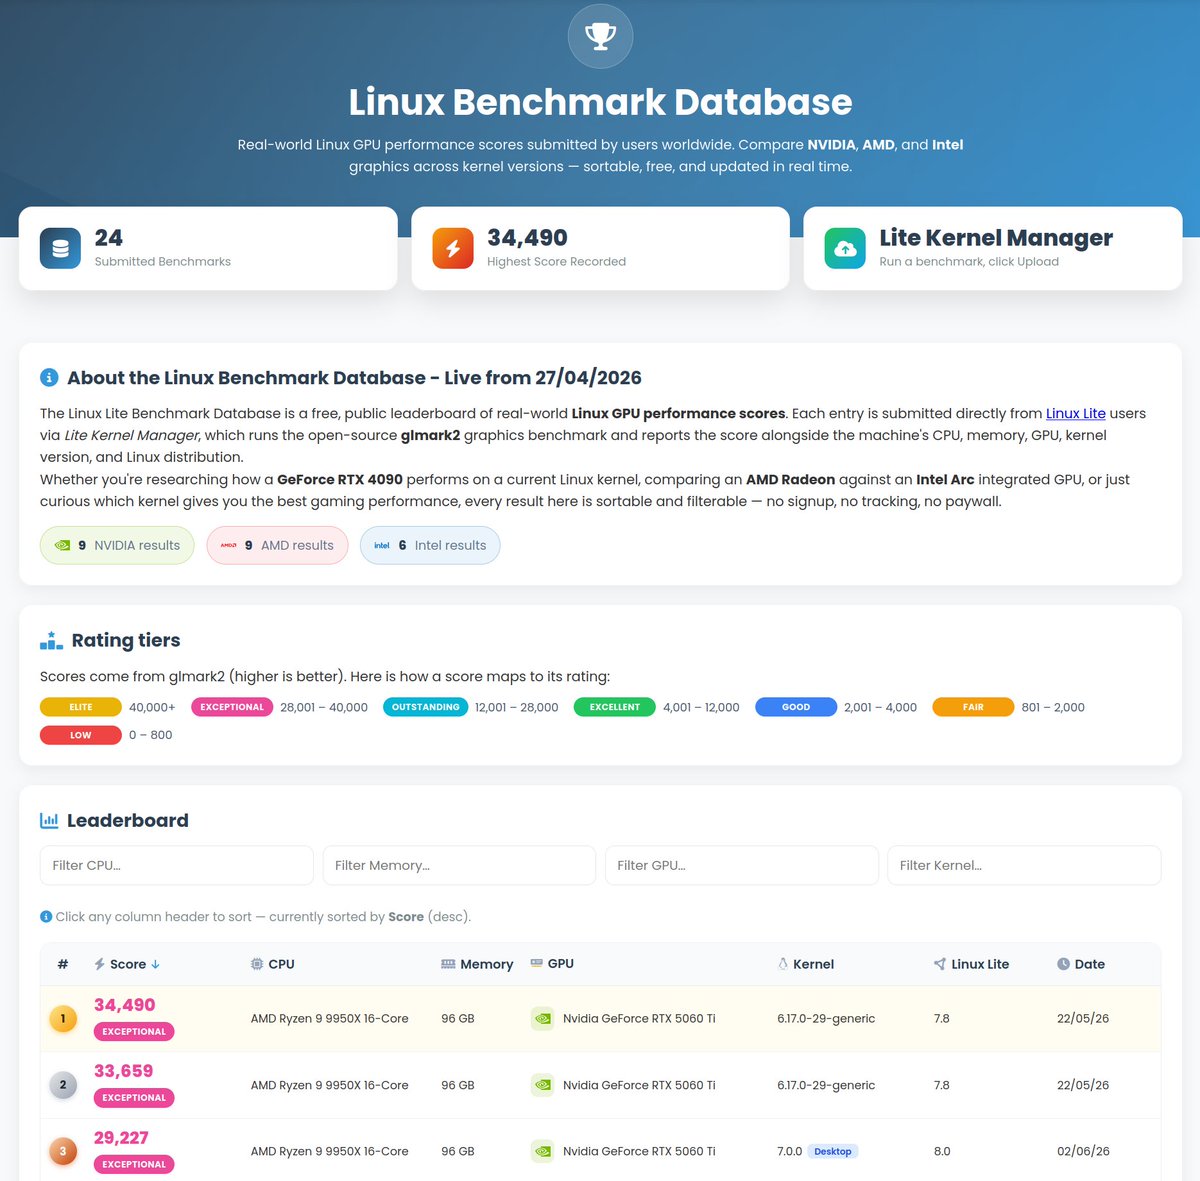Open the Lite Kernel Manager card
Screen dimensions: 1200x1181
(x=993, y=249)
